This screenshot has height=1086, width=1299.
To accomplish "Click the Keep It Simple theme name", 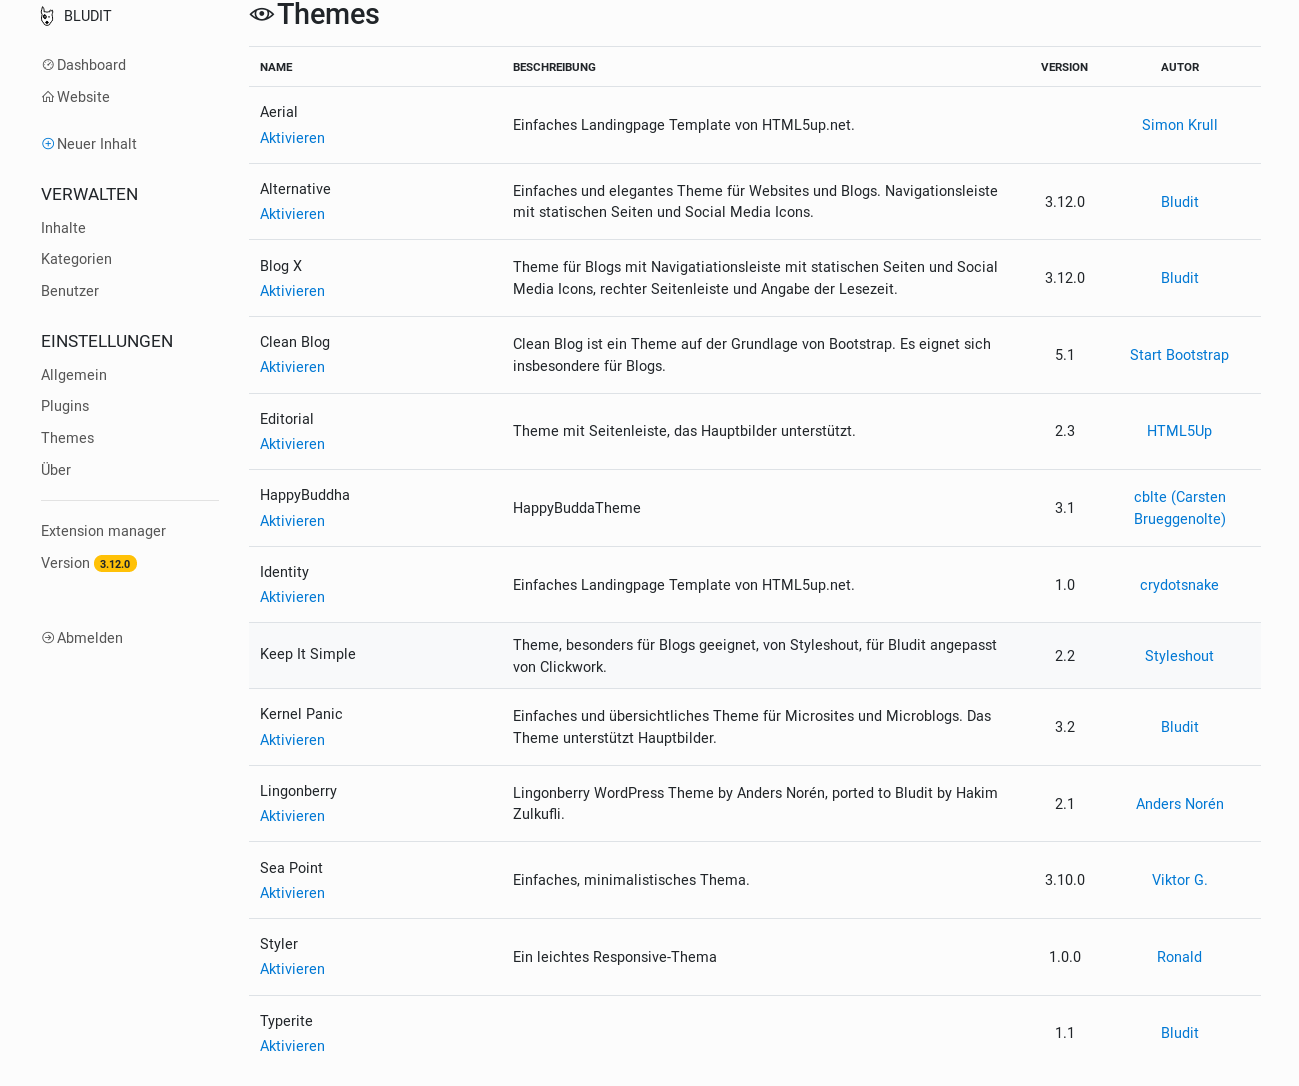I will pyautogui.click(x=308, y=654).
